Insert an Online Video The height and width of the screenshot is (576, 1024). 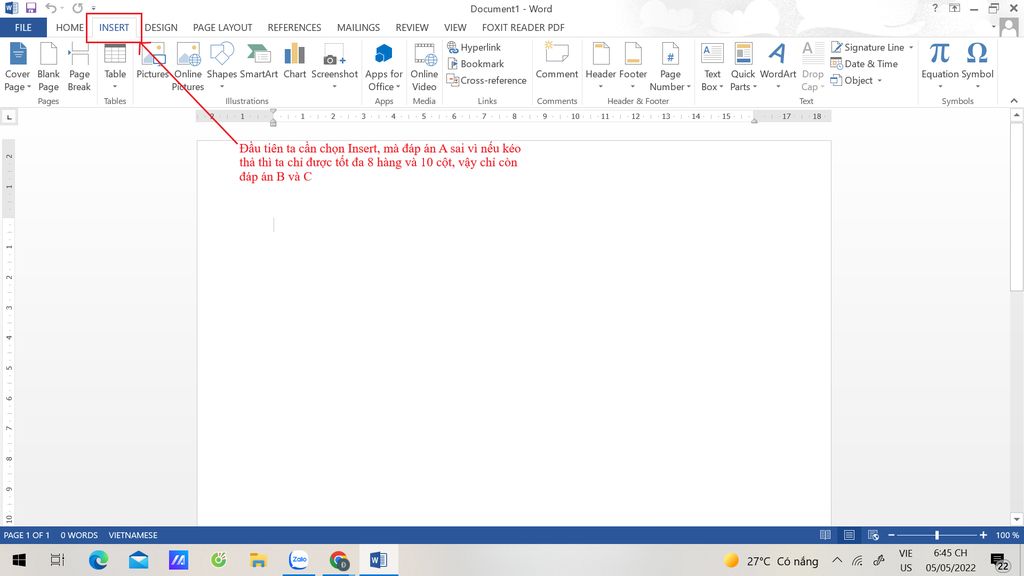click(424, 67)
